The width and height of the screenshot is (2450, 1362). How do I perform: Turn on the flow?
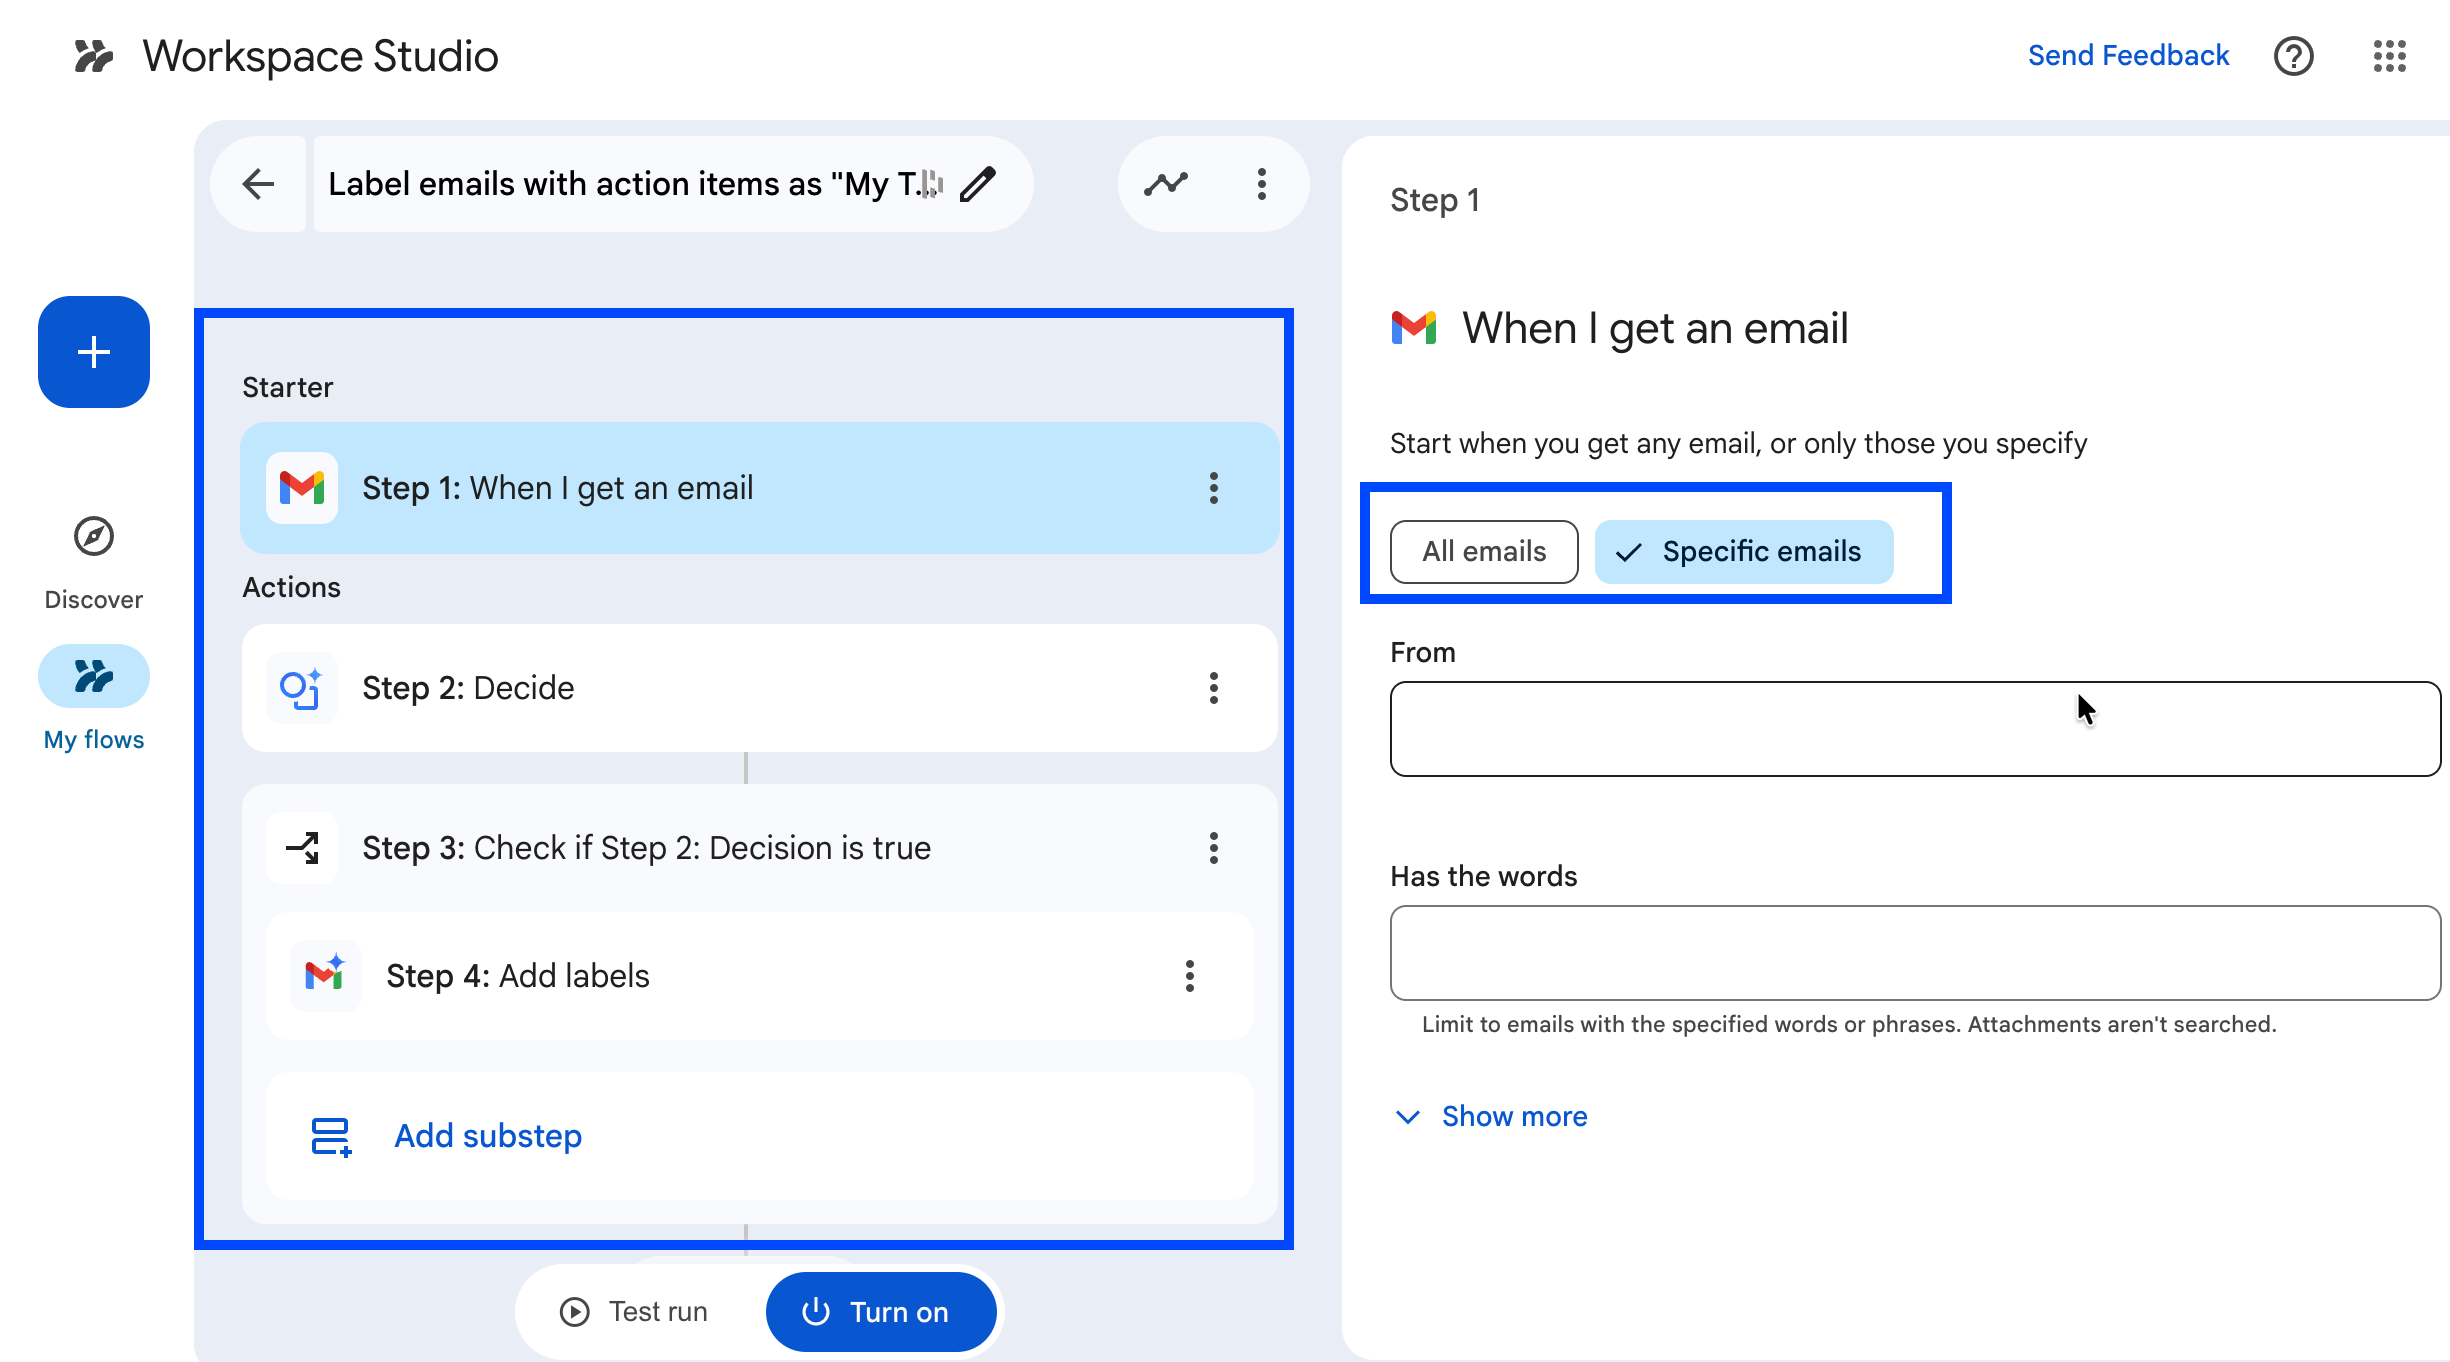880,1312
